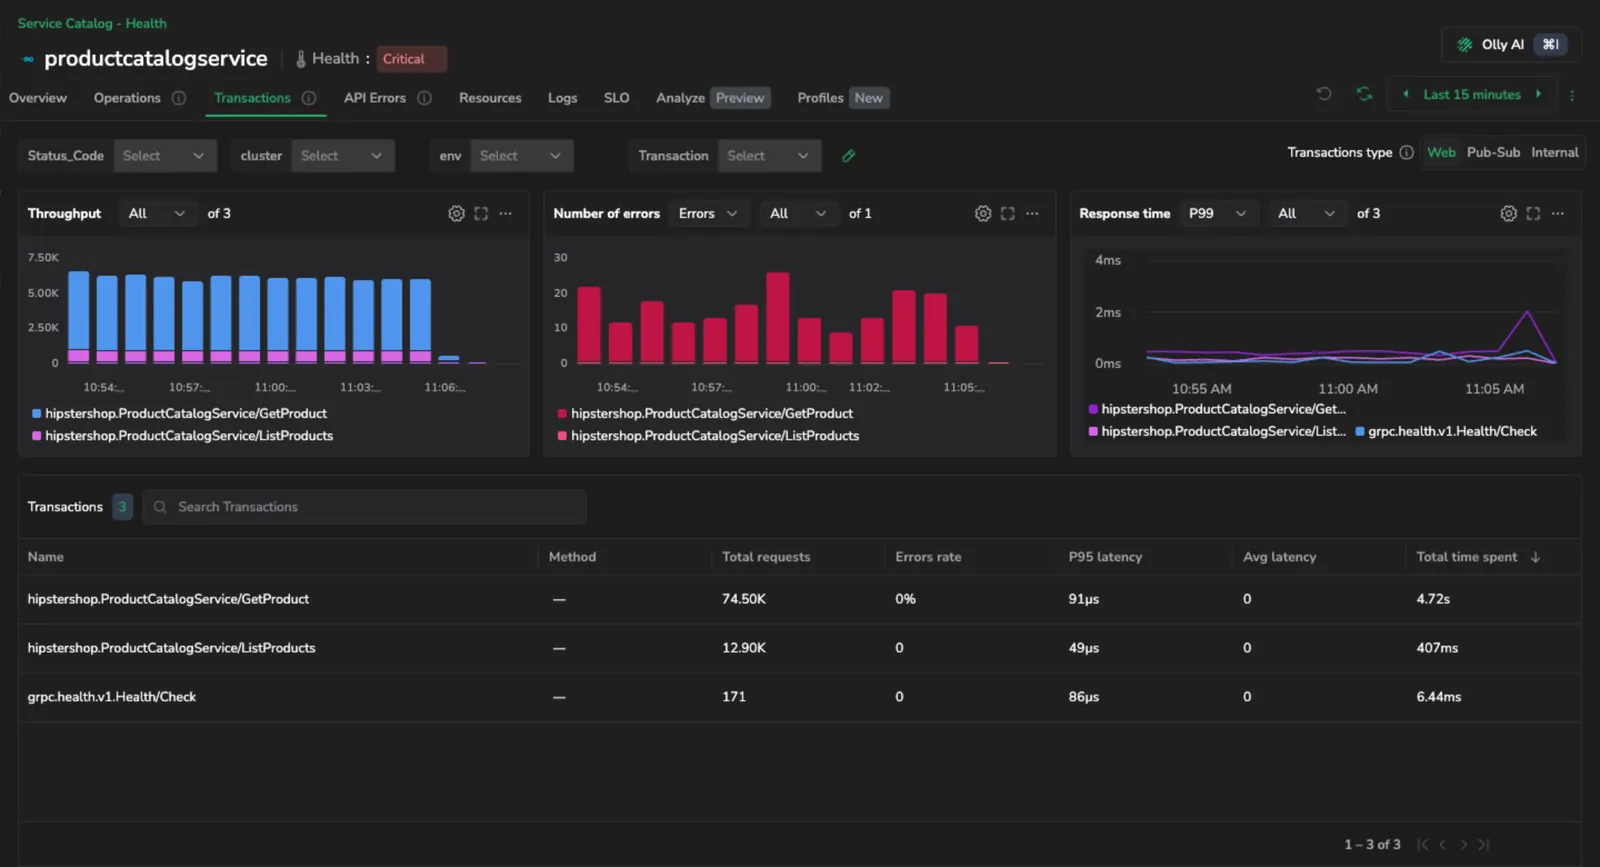Toggle ListProducts series in Throughput legend

click(182, 436)
